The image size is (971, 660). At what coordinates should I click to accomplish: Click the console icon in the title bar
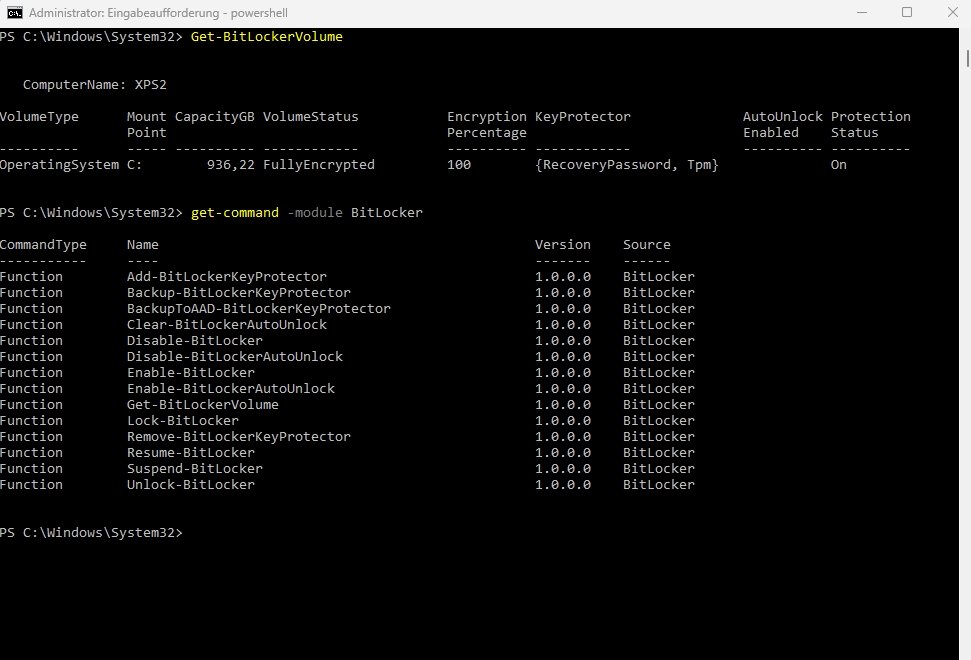(14, 13)
